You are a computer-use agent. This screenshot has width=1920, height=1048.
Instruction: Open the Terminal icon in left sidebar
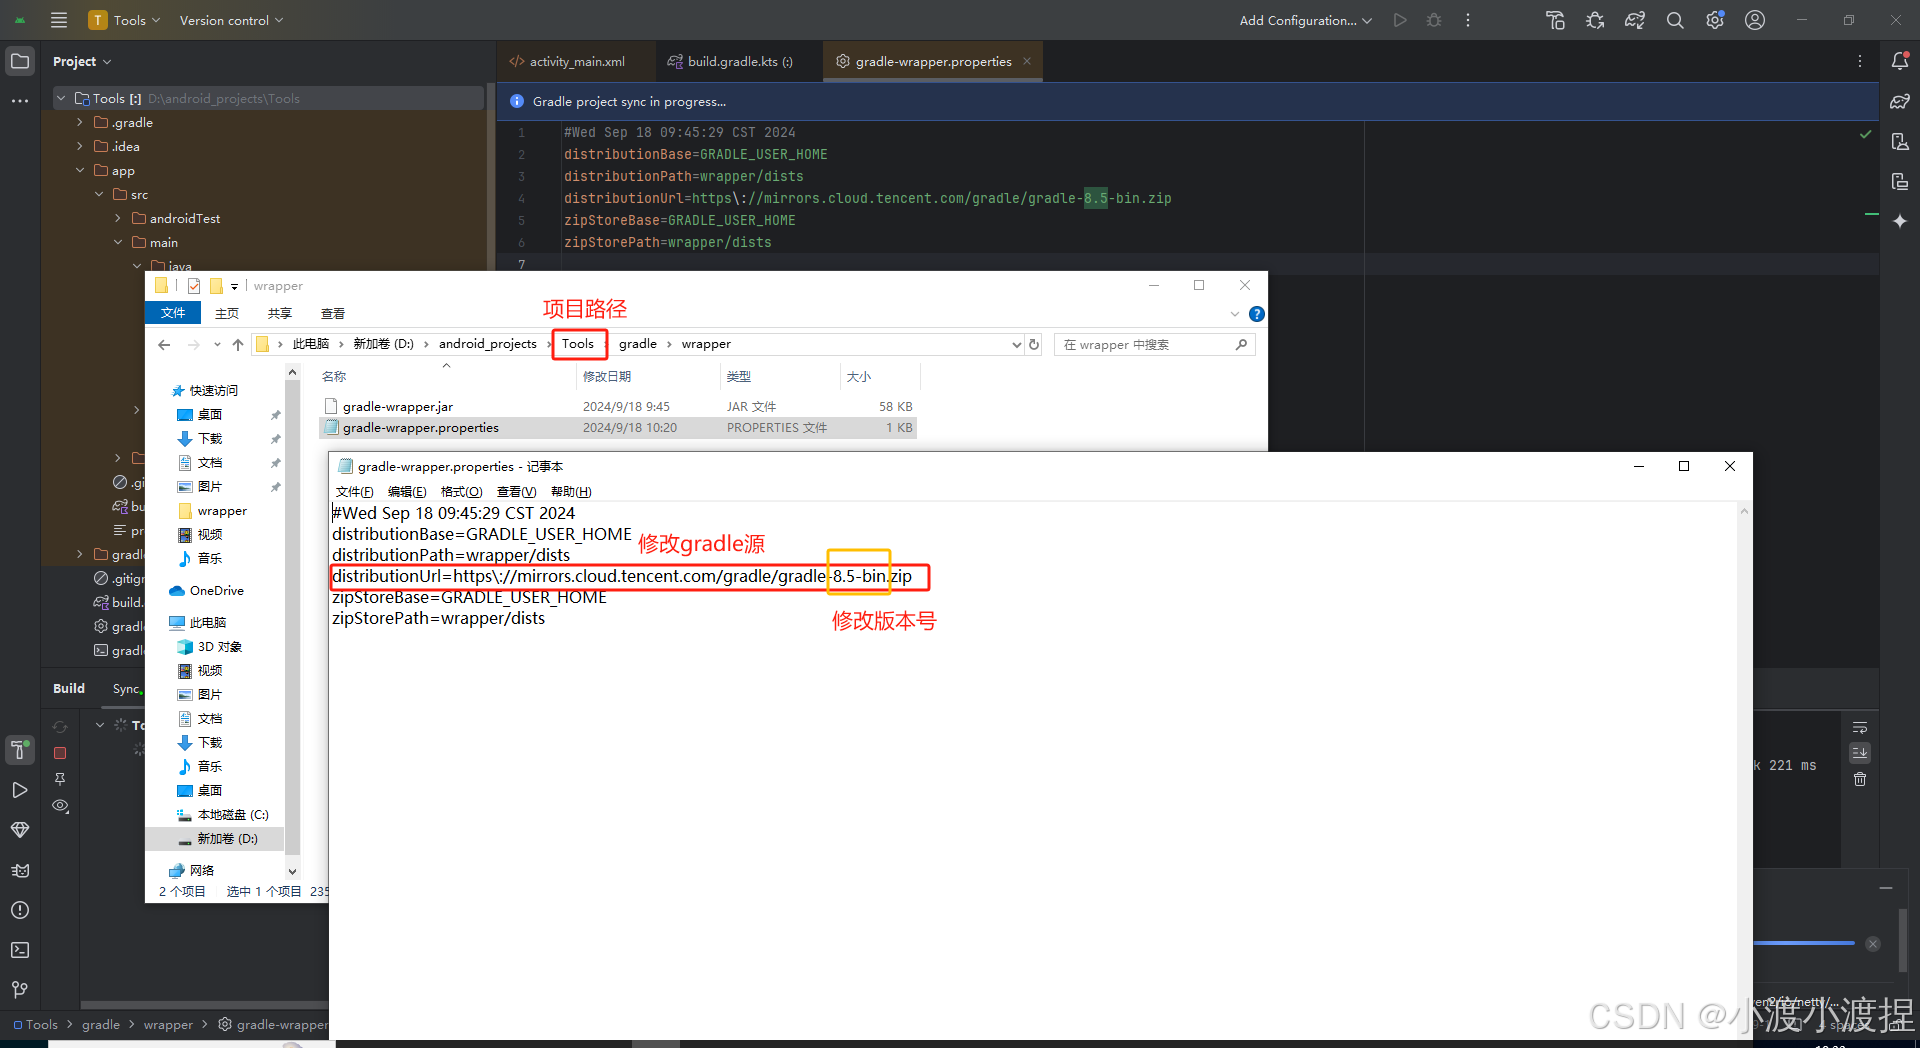pyautogui.click(x=20, y=950)
